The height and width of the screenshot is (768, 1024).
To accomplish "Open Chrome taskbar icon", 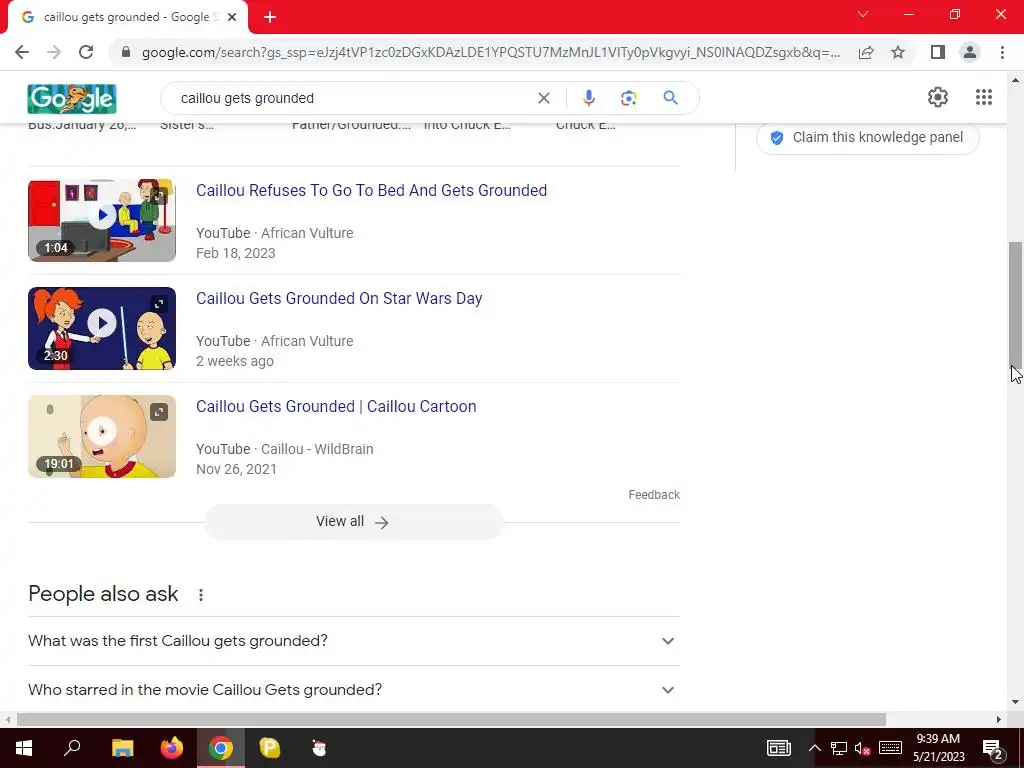I will point(221,748).
